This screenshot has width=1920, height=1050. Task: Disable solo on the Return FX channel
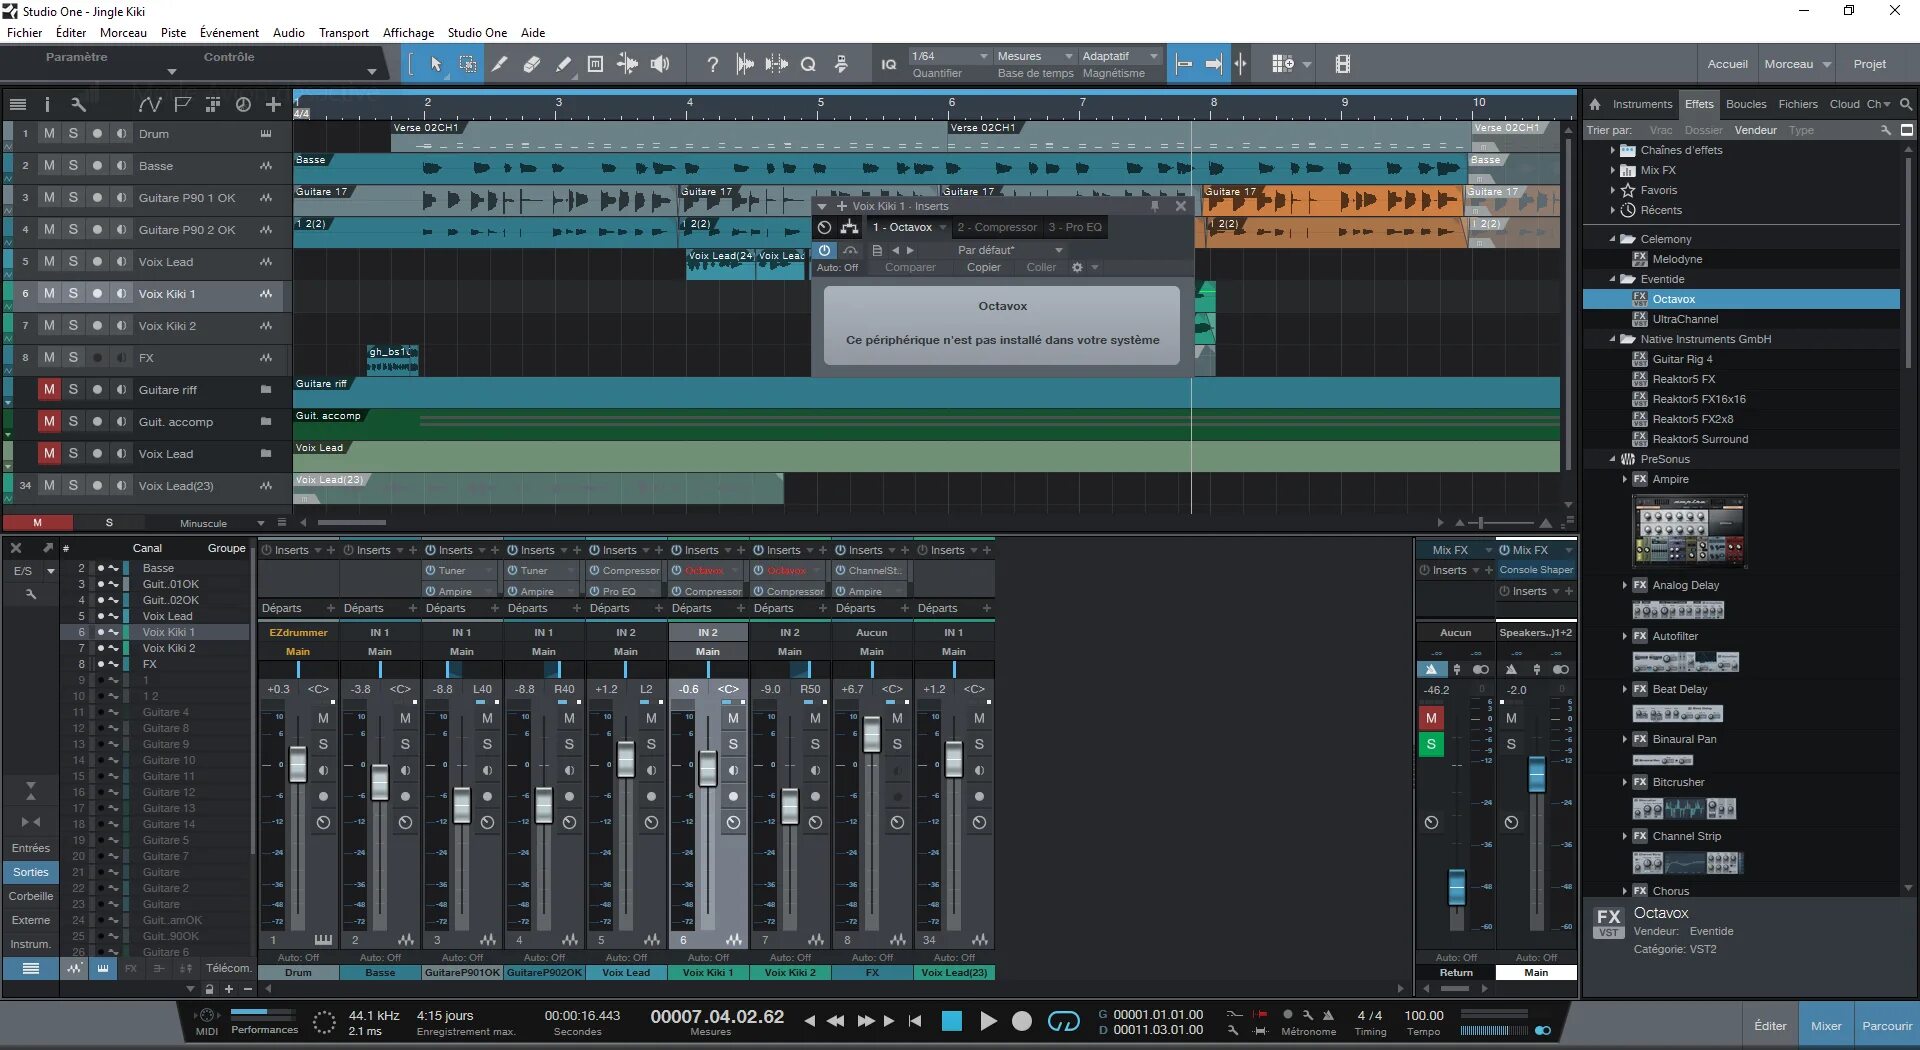[x=1431, y=744]
